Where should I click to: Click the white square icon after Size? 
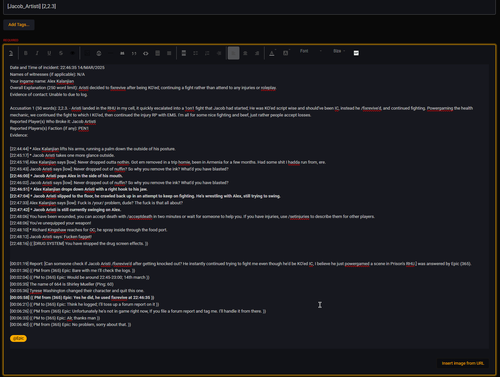coord(356,53)
